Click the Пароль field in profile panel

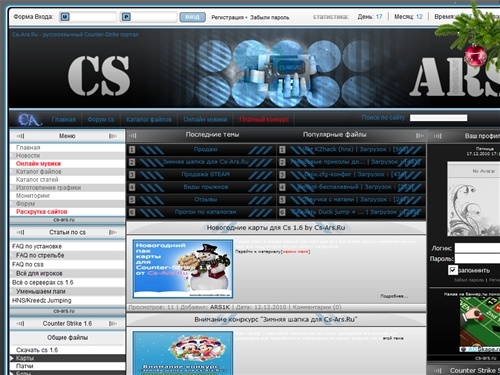(477, 259)
